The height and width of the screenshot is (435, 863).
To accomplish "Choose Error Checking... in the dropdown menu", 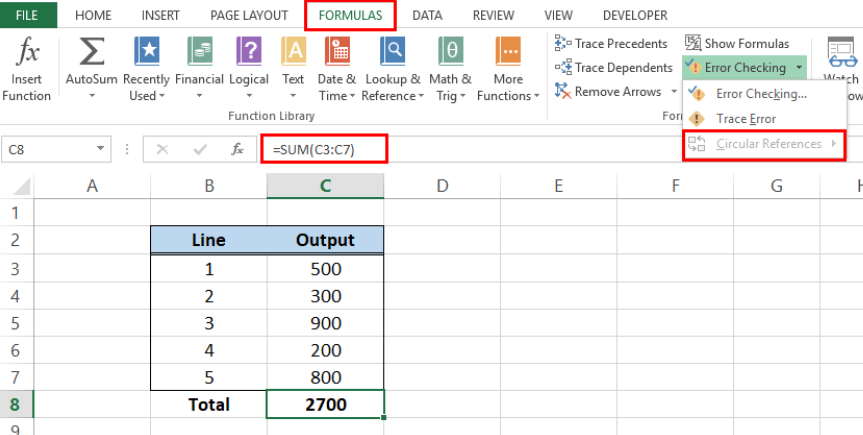I will click(x=764, y=94).
